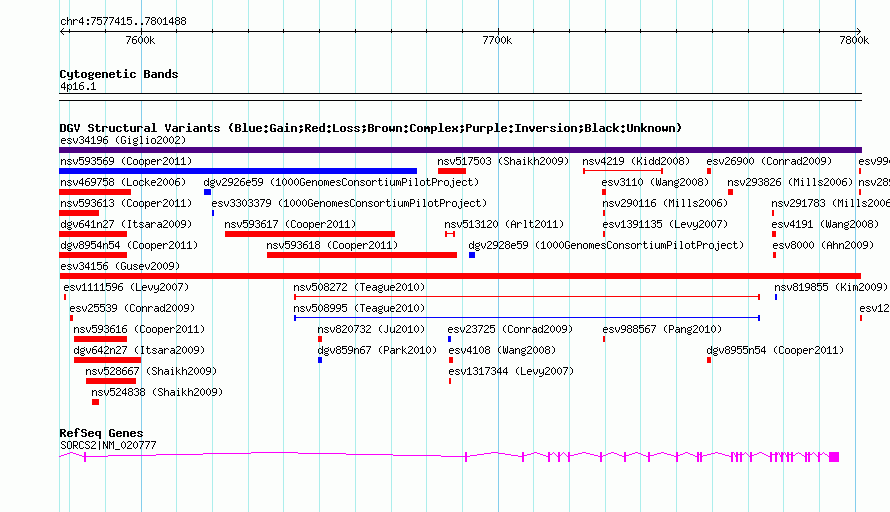Click esv988567 (Pang2010) variant label
890x512 pixels.
tap(662, 329)
